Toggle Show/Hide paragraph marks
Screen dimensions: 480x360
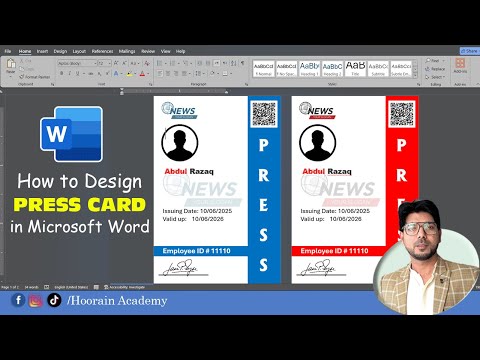[x=243, y=63]
